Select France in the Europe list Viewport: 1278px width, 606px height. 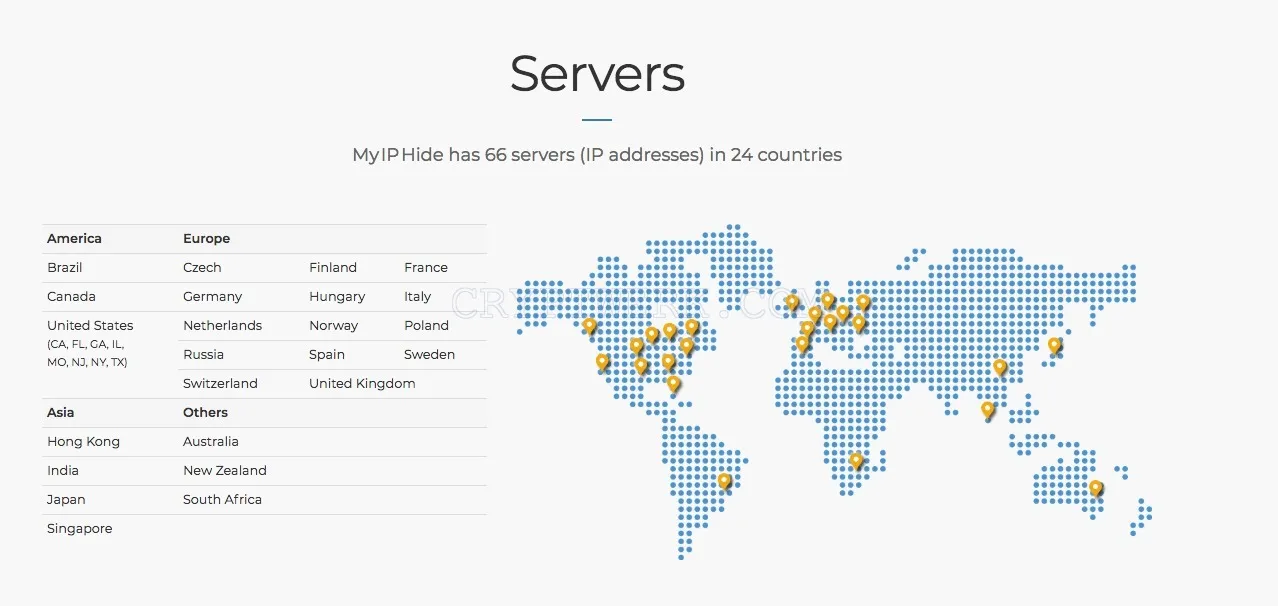[x=426, y=268]
